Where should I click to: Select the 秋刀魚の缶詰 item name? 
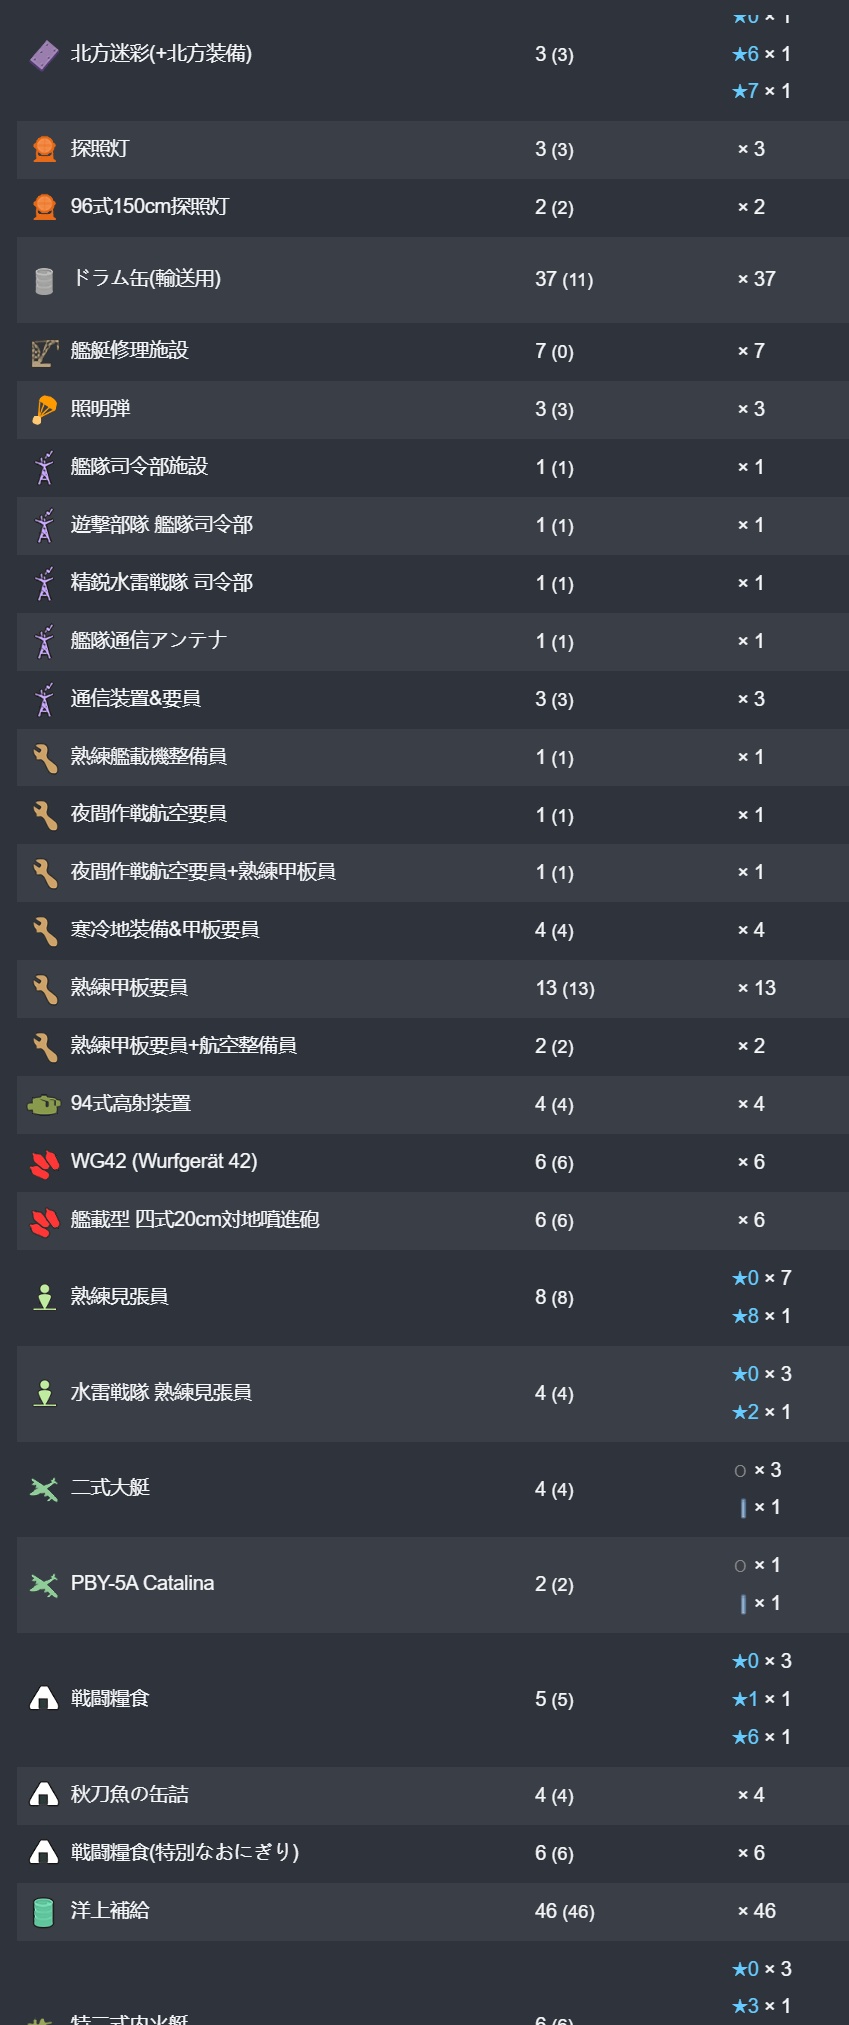point(130,1795)
